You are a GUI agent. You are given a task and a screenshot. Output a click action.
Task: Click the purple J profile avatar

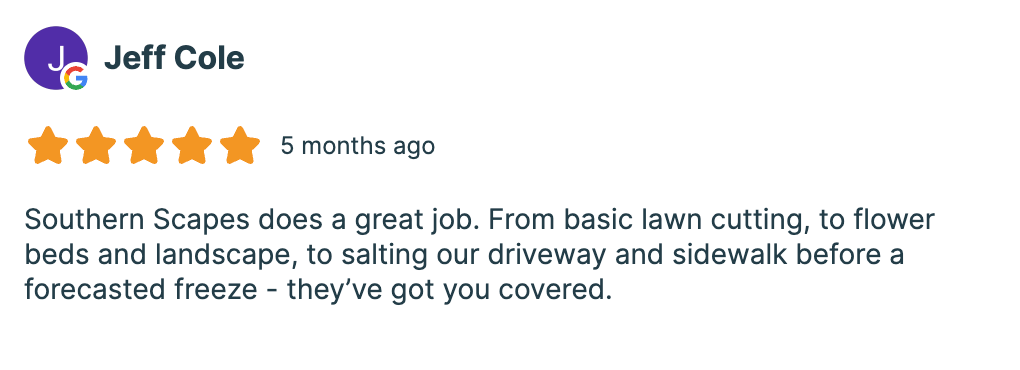pos(56,58)
